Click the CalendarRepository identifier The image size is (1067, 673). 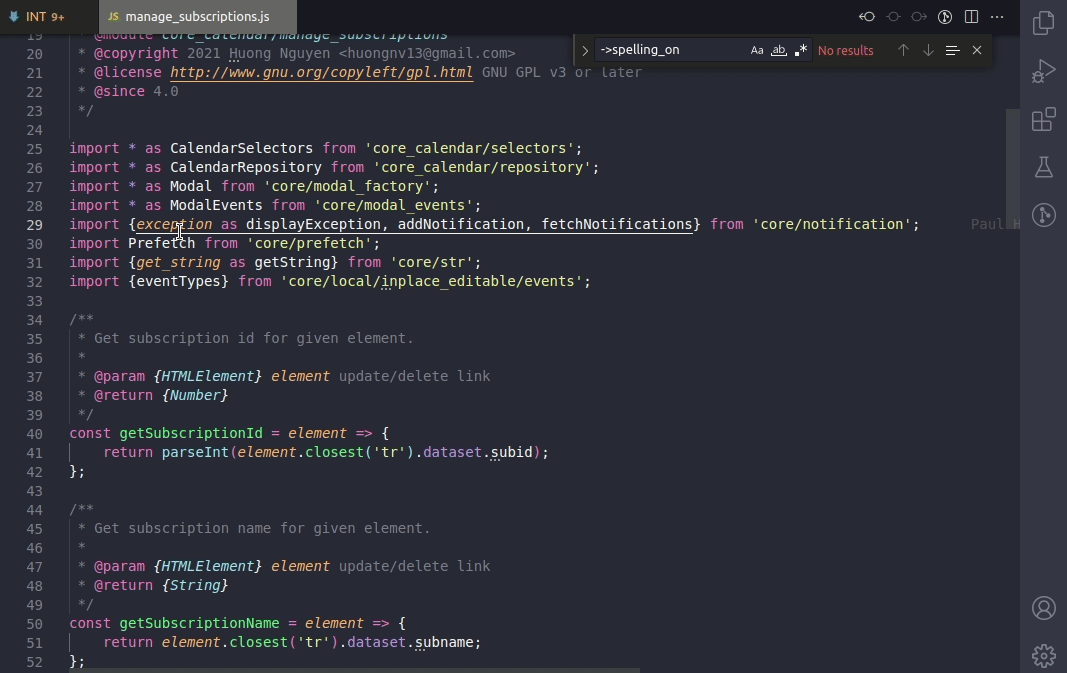pyautogui.click(x=246, y=167)
